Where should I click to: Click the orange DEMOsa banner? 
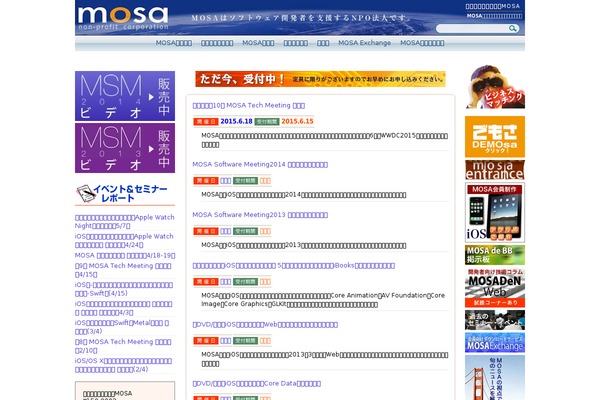[x=495, y=137]
